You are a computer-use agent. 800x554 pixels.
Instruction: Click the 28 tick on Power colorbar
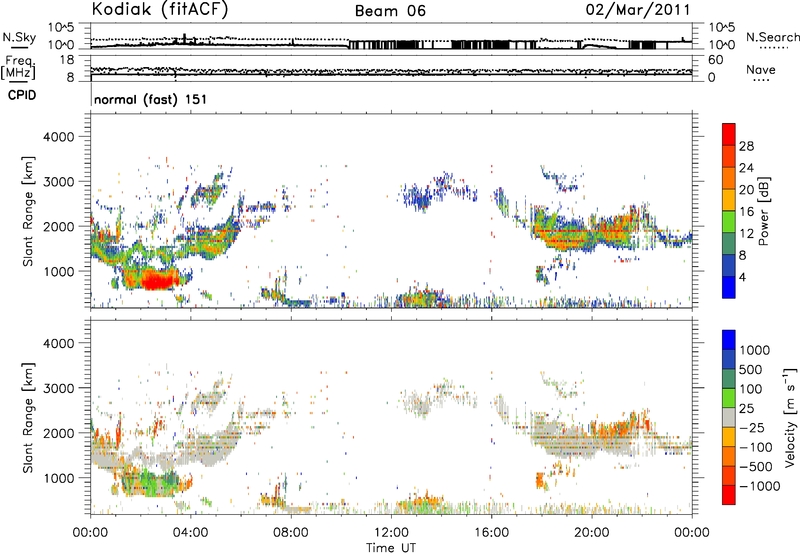(746, 146)
